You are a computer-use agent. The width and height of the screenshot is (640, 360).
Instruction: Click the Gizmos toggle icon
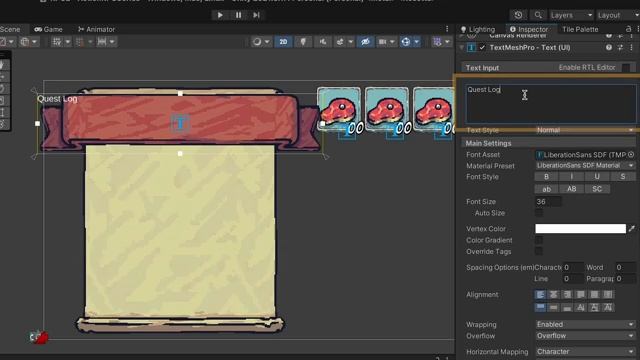pyautogui.click(x=406, y=42)
